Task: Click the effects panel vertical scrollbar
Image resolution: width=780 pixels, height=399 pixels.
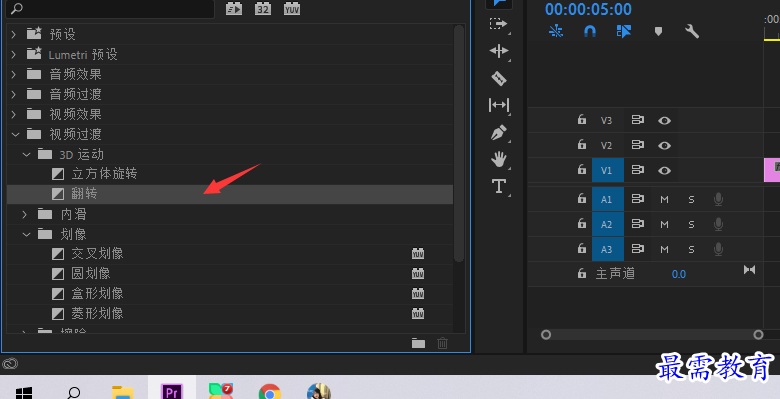Action: [x=459, y=143]
